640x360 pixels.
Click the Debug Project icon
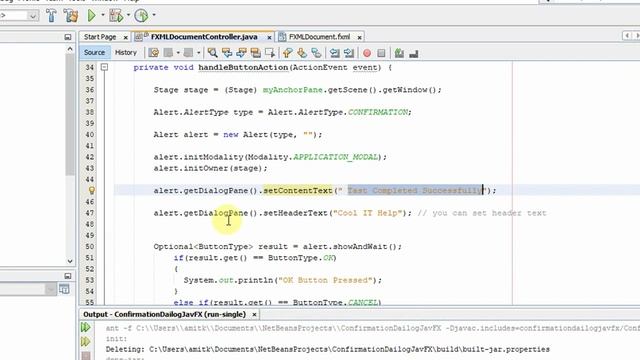(116, 16)
